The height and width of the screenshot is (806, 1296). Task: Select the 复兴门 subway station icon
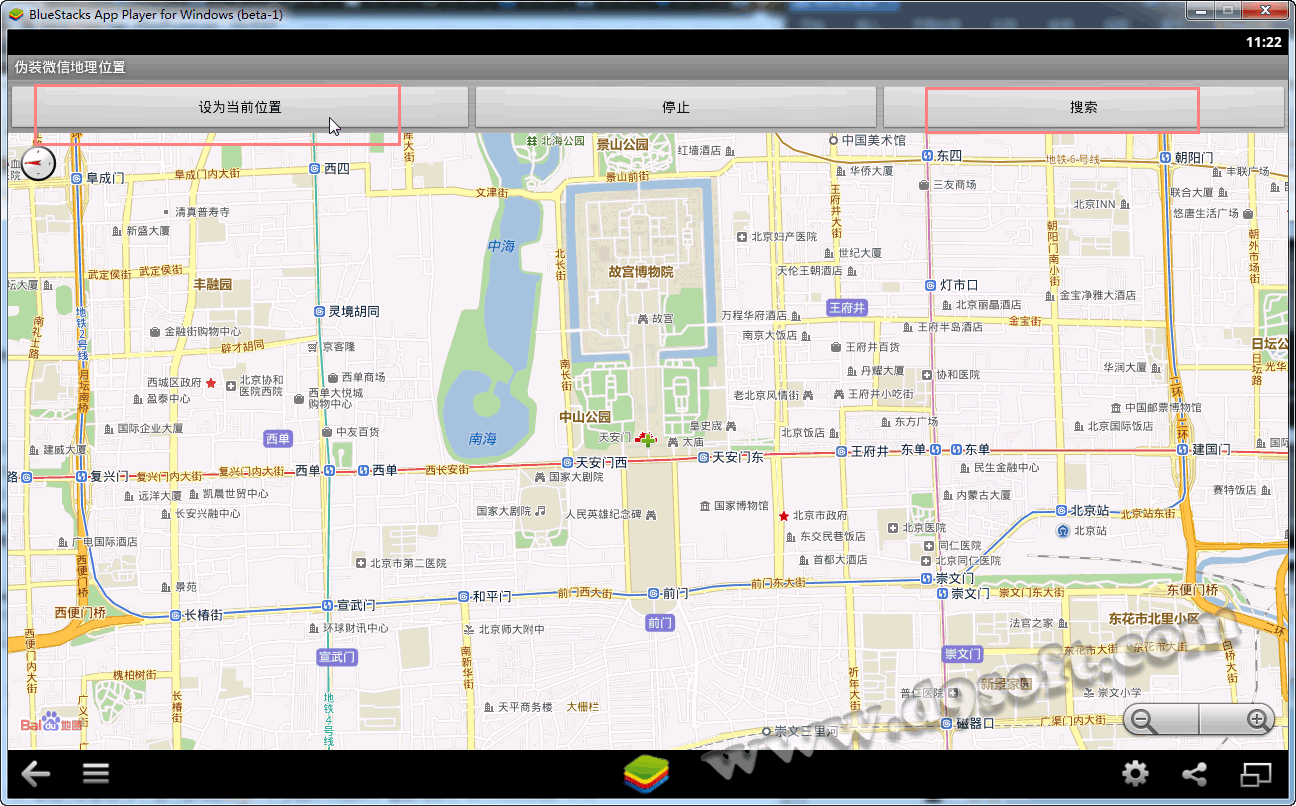[81, 477]
